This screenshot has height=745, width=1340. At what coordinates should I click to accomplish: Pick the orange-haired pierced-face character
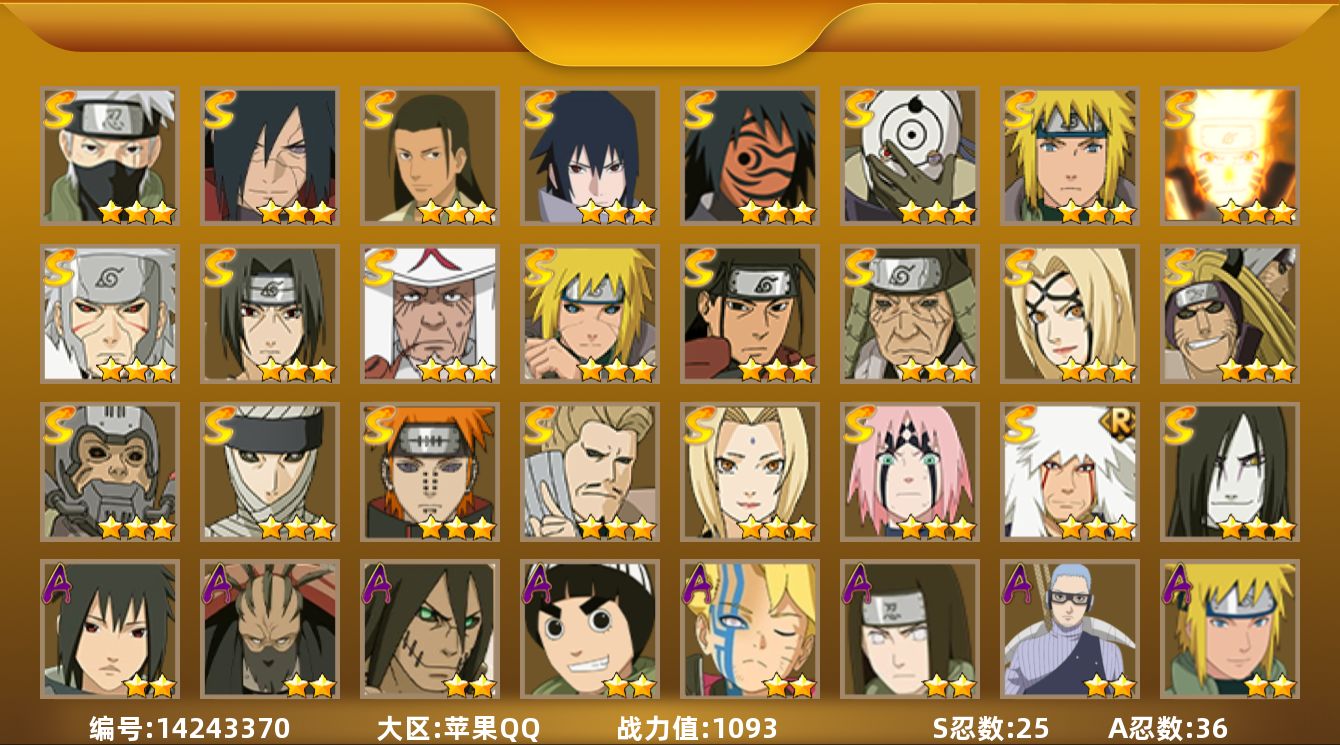[430, 472]
